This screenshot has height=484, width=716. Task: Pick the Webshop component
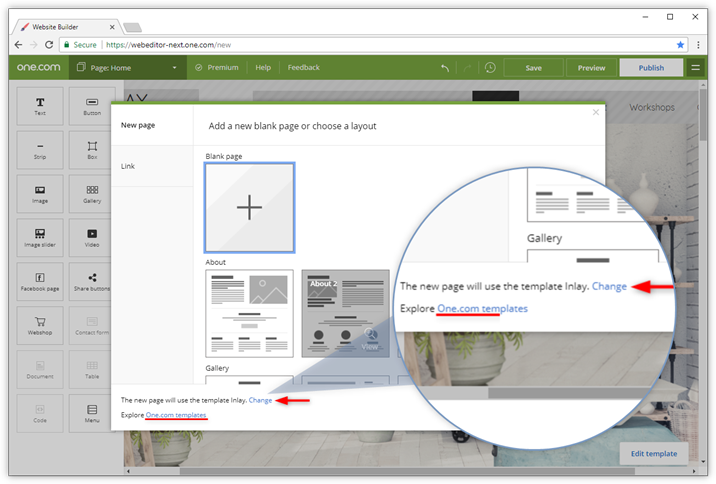click(40, 325)
